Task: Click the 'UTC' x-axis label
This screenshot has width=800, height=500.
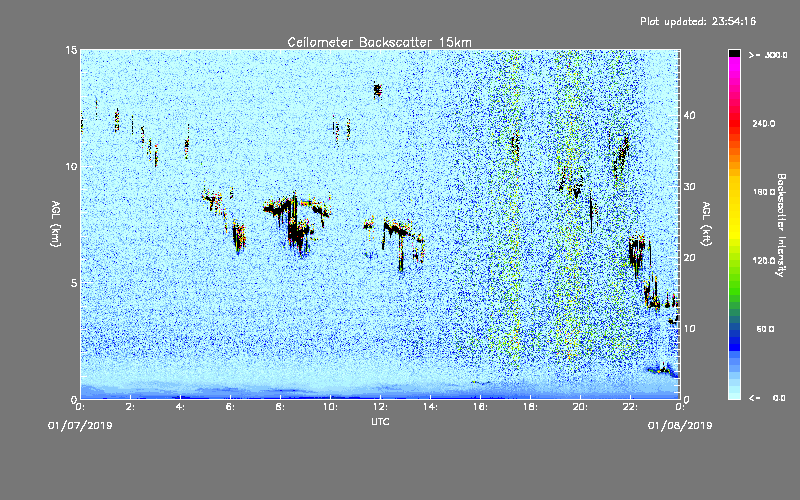Action: (x=380, y=421)
